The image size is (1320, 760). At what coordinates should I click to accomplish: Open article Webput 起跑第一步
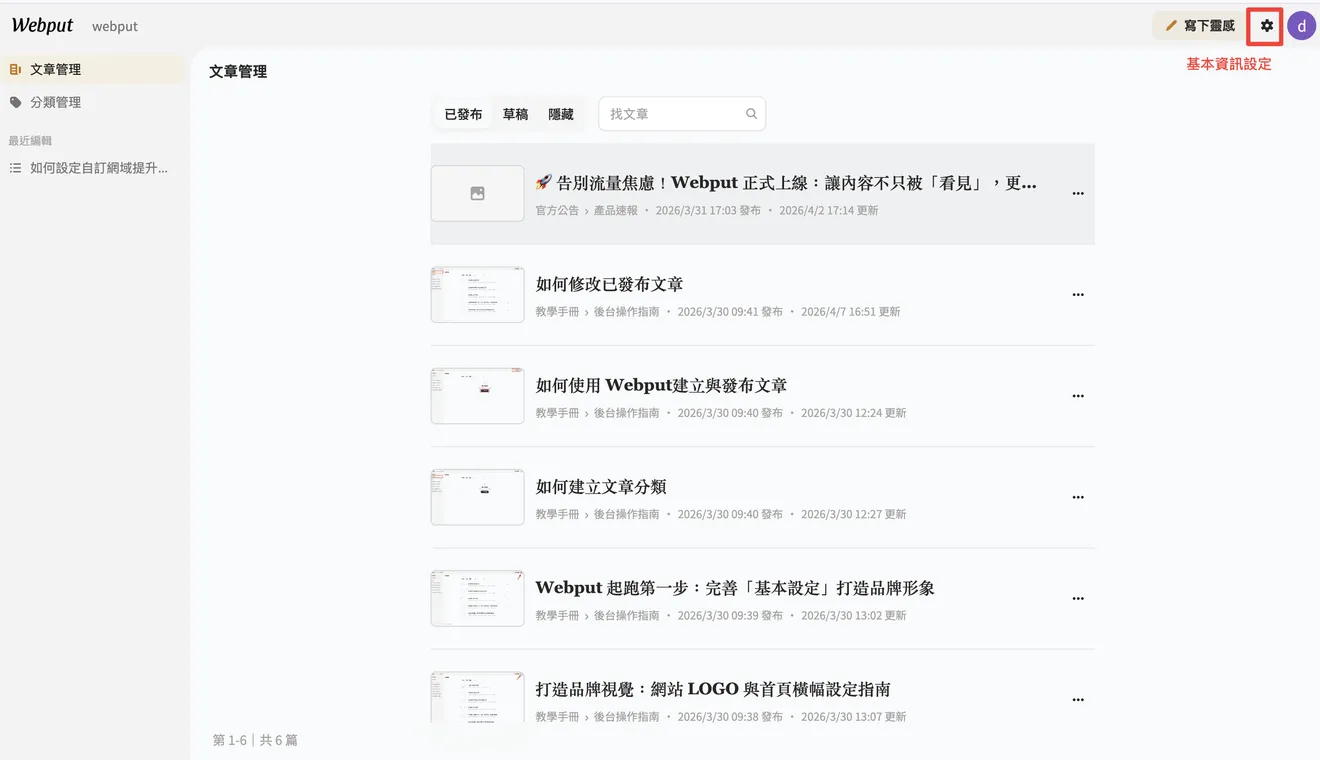point(735,588)
